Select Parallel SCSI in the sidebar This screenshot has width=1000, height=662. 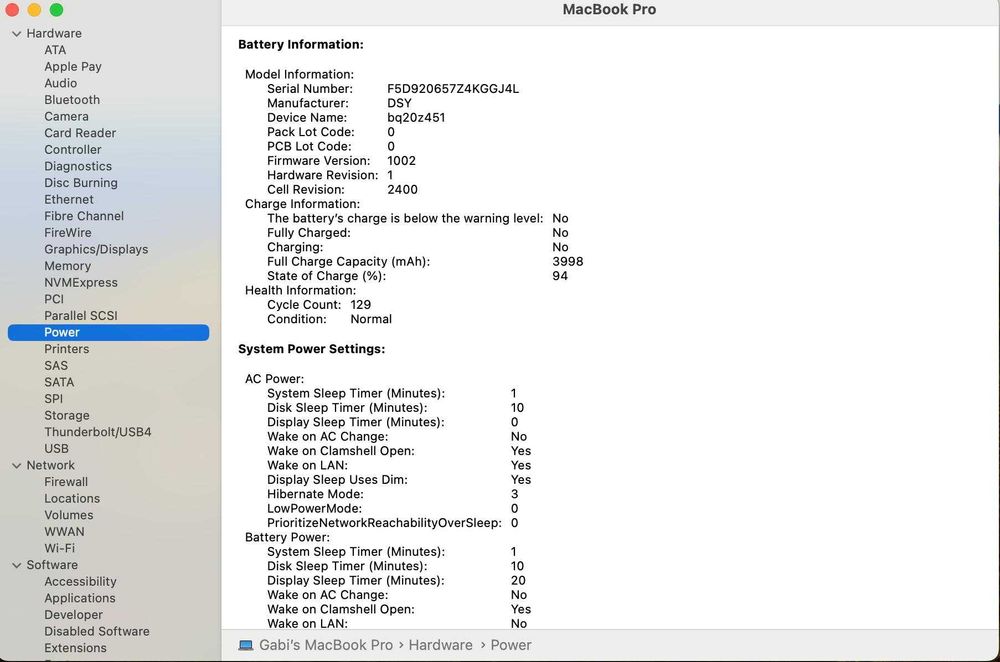pyautogui.click(x=81, y=316)
